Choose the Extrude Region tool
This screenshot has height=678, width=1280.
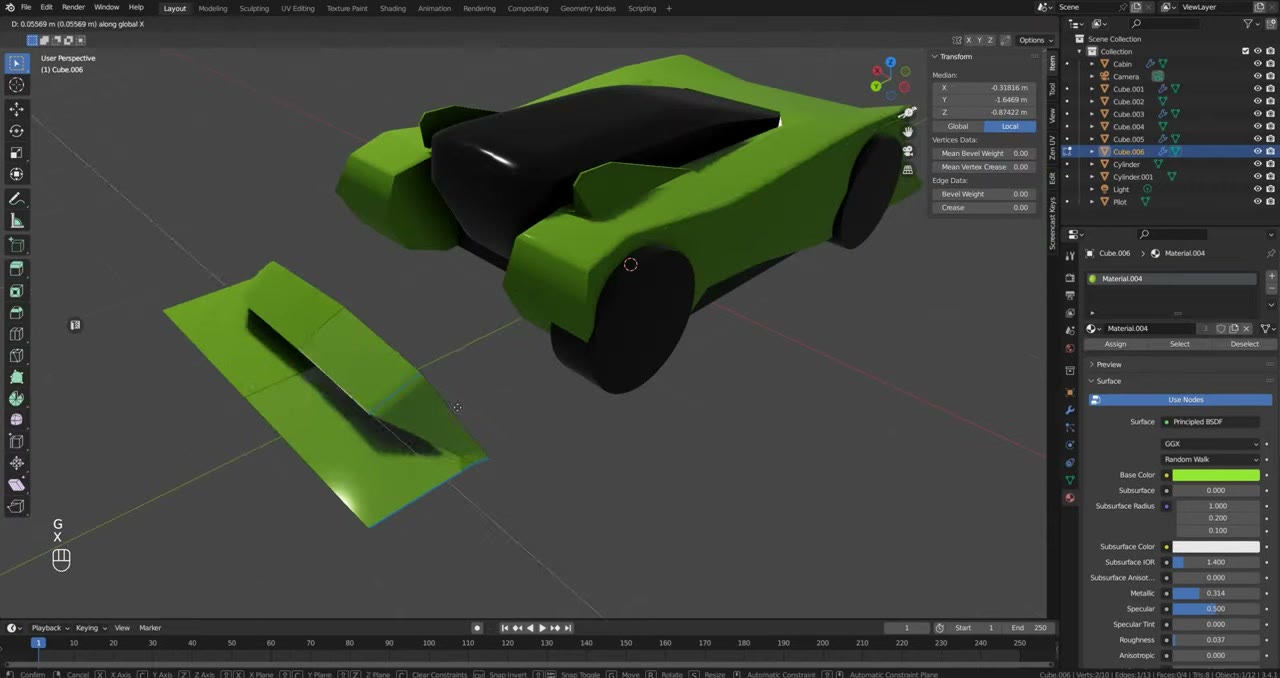click(16, 269)
